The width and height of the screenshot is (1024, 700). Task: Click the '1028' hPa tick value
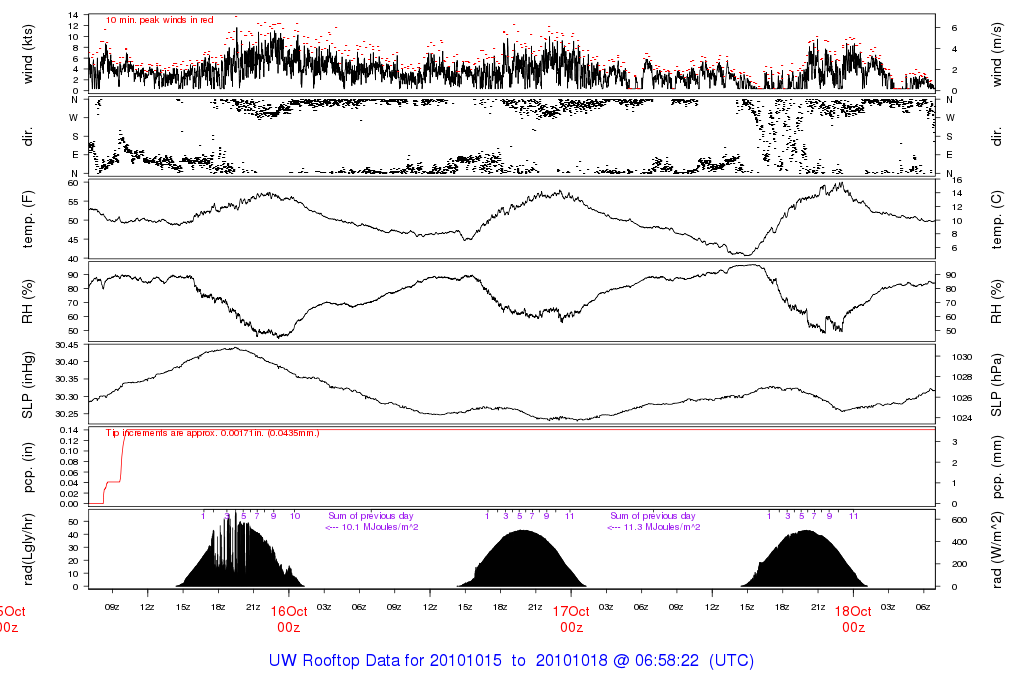963,377
